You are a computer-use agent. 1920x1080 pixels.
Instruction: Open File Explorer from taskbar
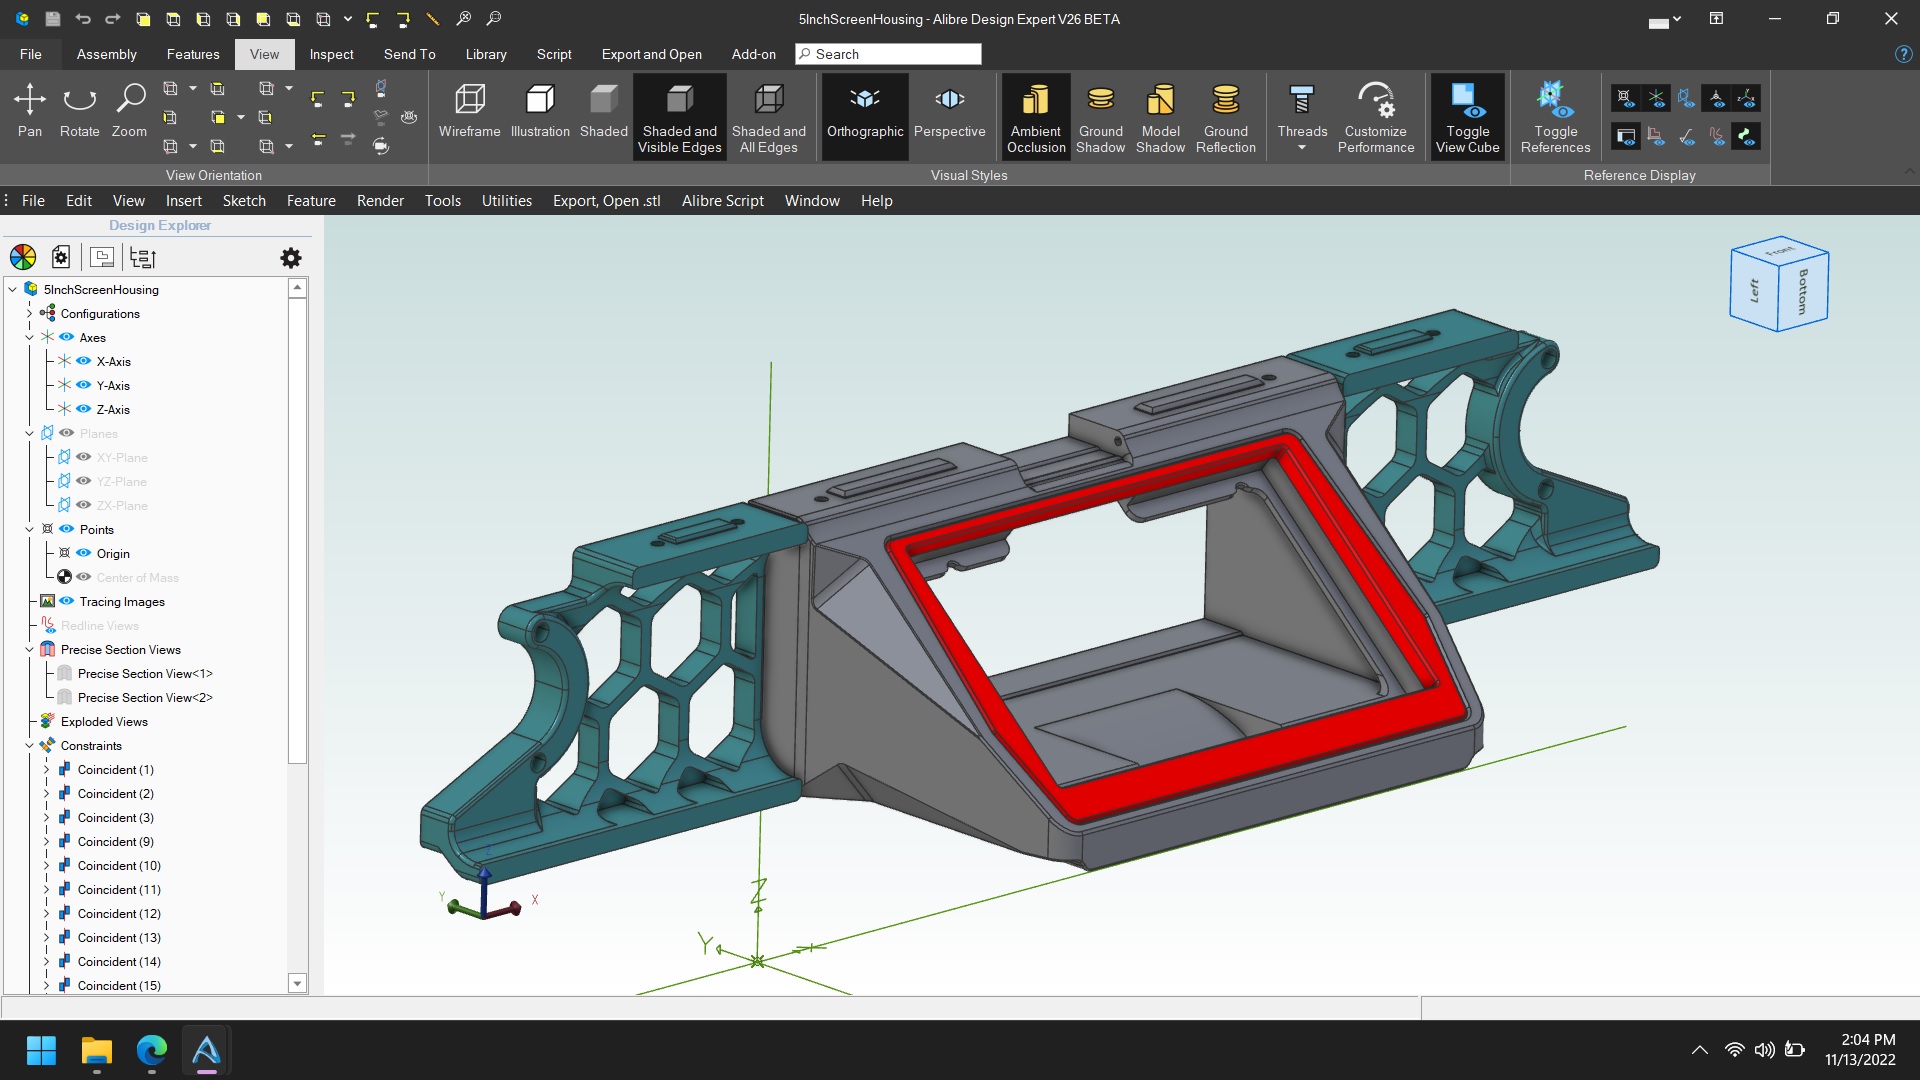96,1051
